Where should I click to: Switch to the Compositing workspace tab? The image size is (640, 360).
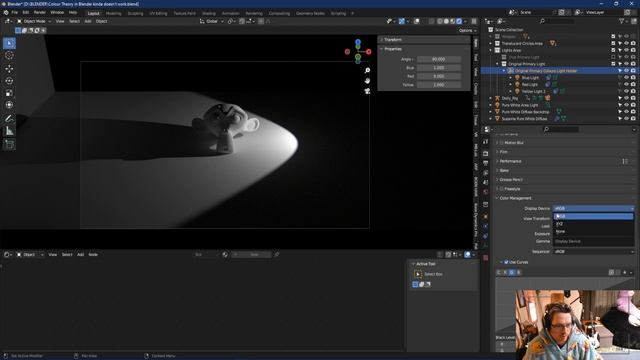pyautogui.click(x=279, y=13)
